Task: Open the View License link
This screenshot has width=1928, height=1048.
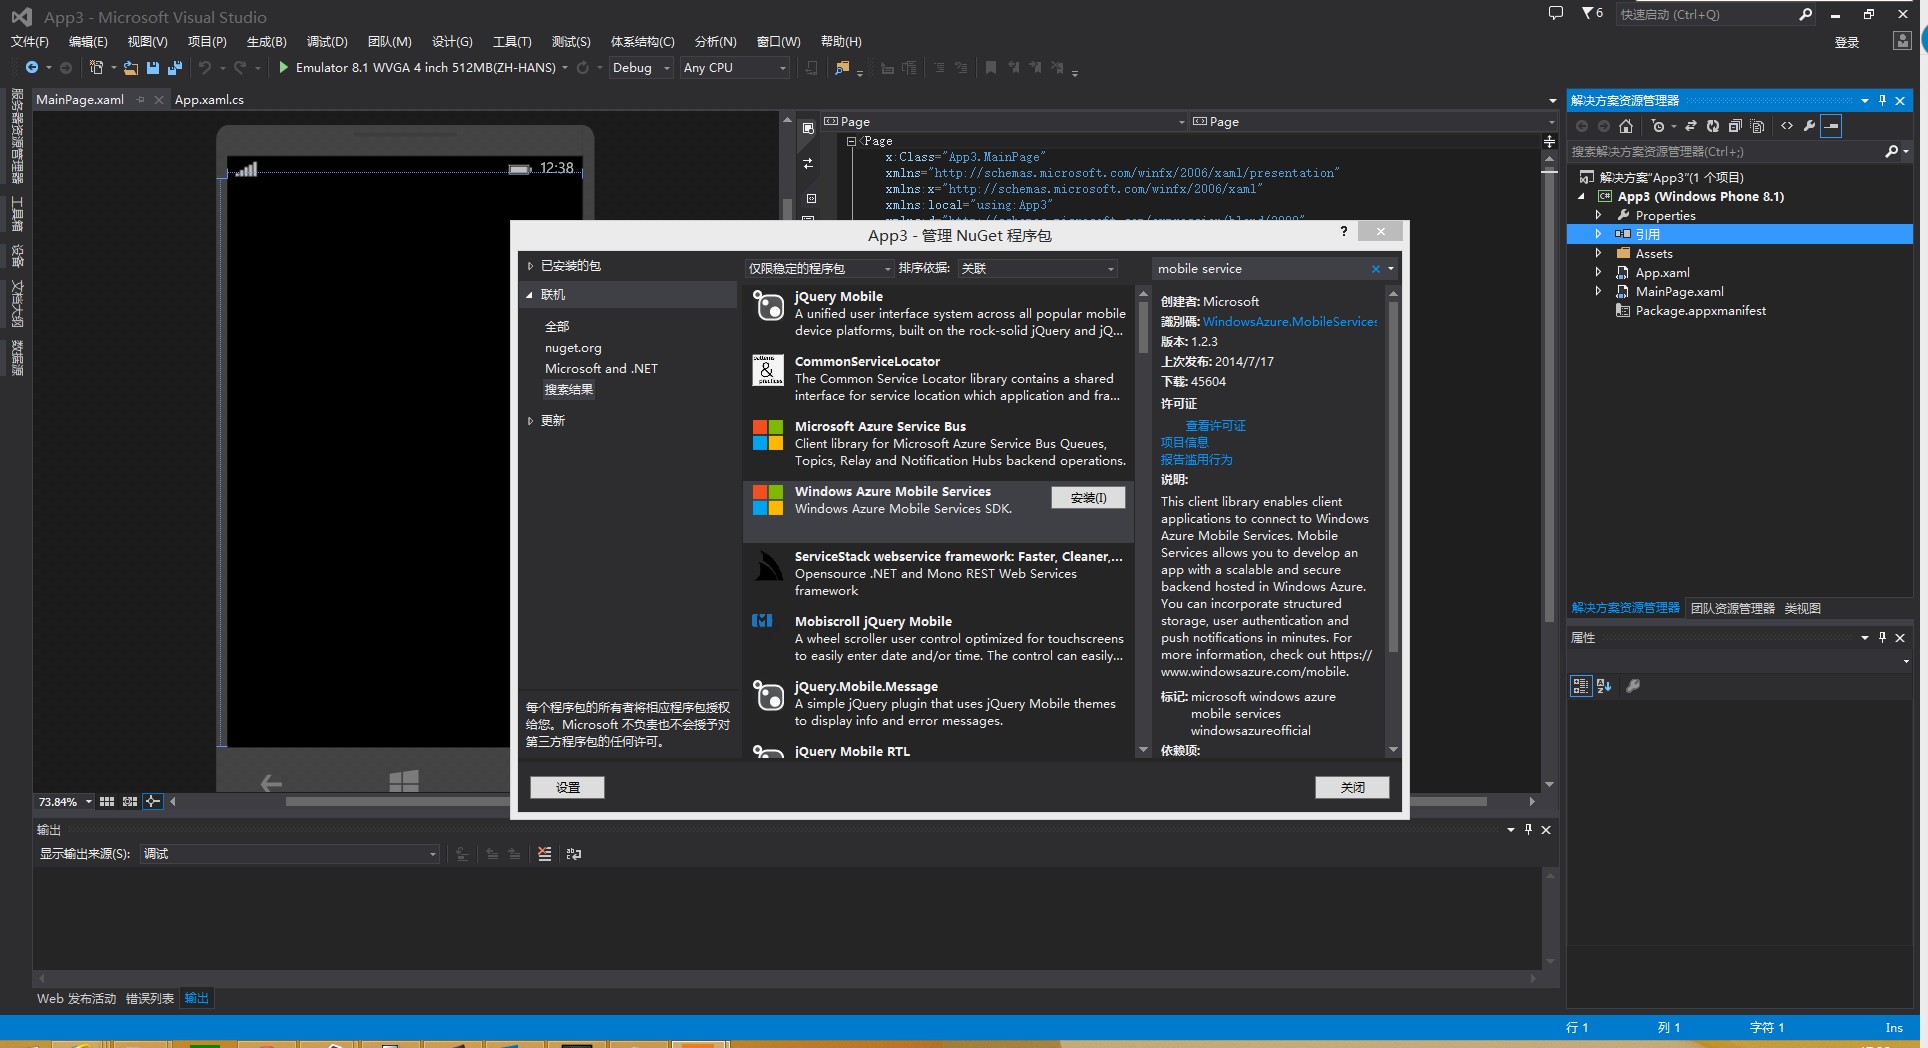Action: pos(1216,426)
